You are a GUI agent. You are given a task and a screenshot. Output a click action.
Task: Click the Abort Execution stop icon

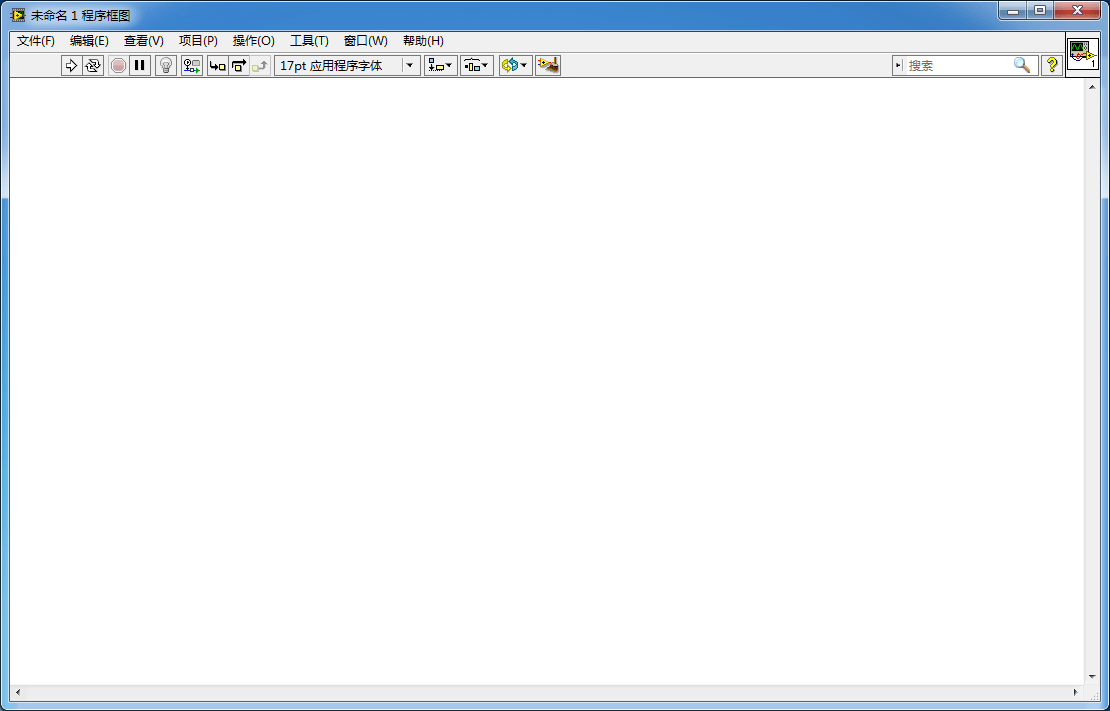(x=118, y=65)
